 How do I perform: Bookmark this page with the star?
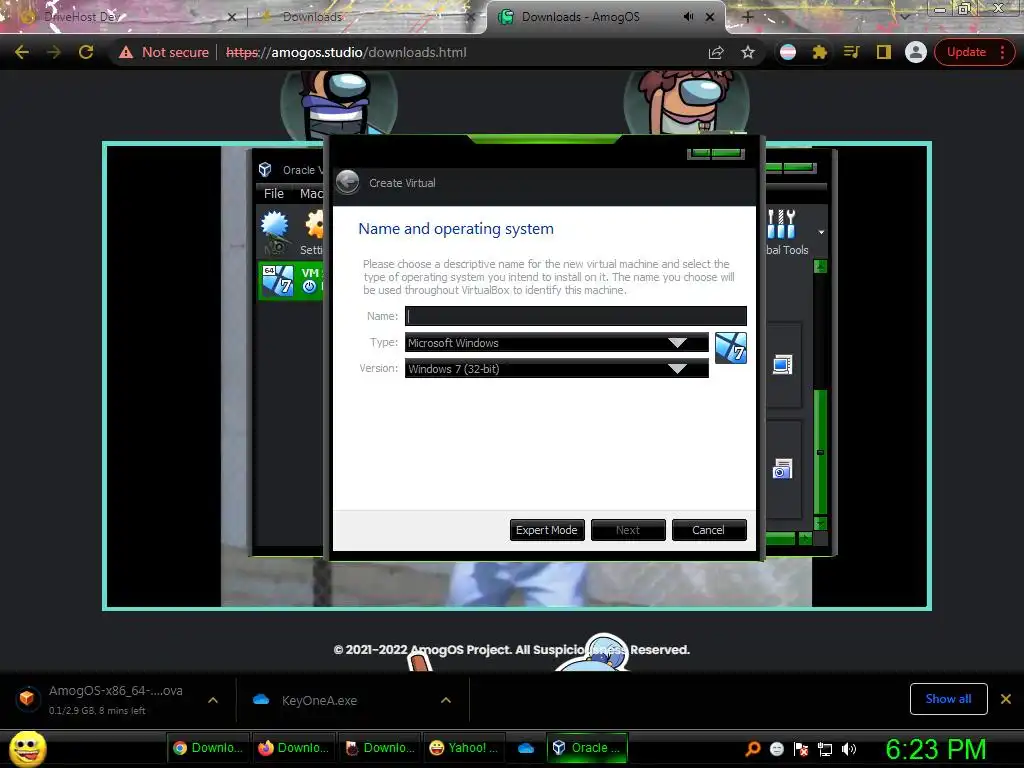pos(748,52)
